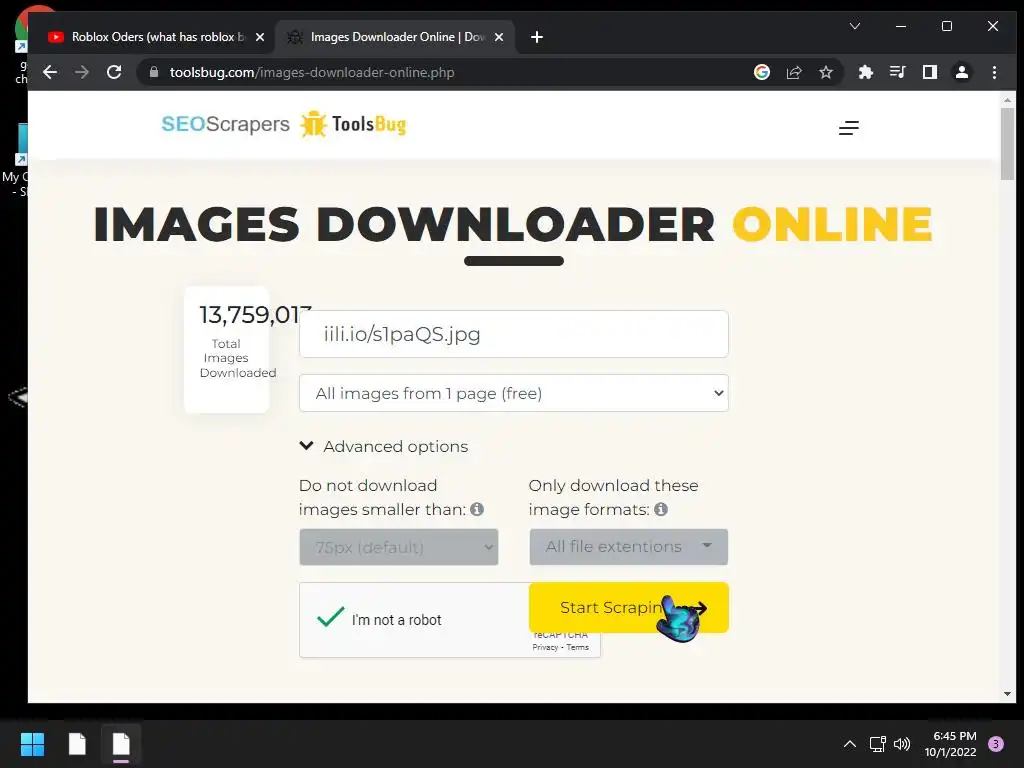This screenshot has width=1024, height=768.
Task: Bookmark this page with the star icon
Action: (826, 72)
